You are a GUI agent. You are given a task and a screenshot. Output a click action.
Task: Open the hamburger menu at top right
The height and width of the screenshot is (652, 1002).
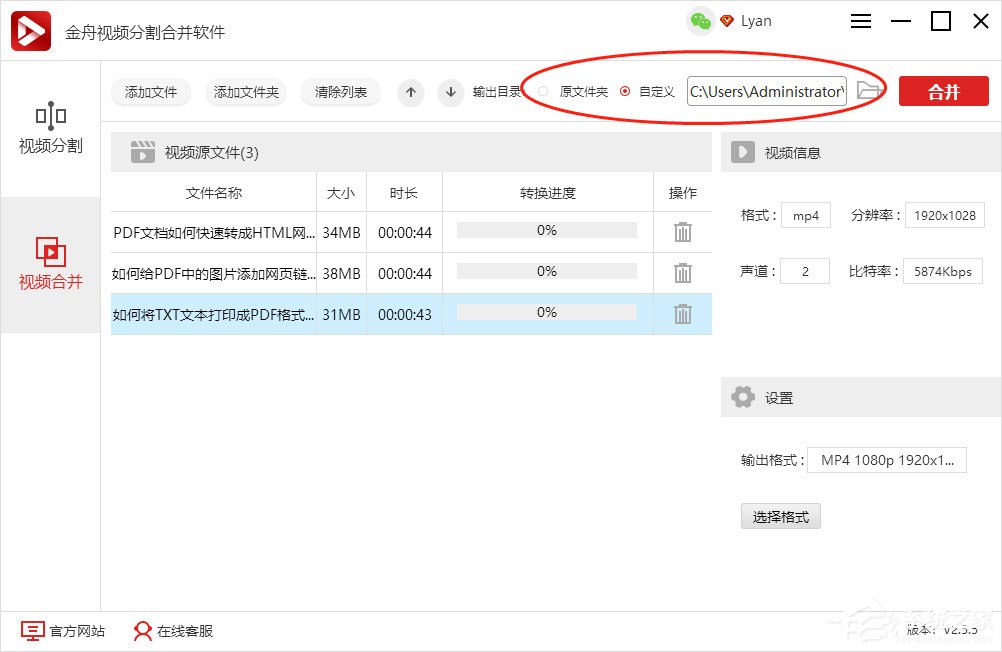[x=860, y=20]
